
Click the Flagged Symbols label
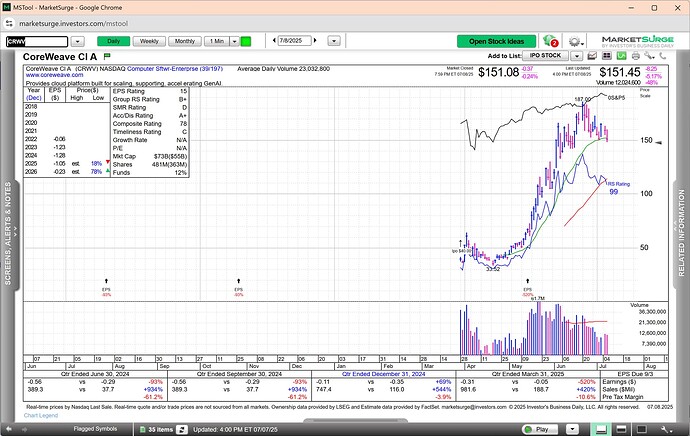[x=95, y=429]
